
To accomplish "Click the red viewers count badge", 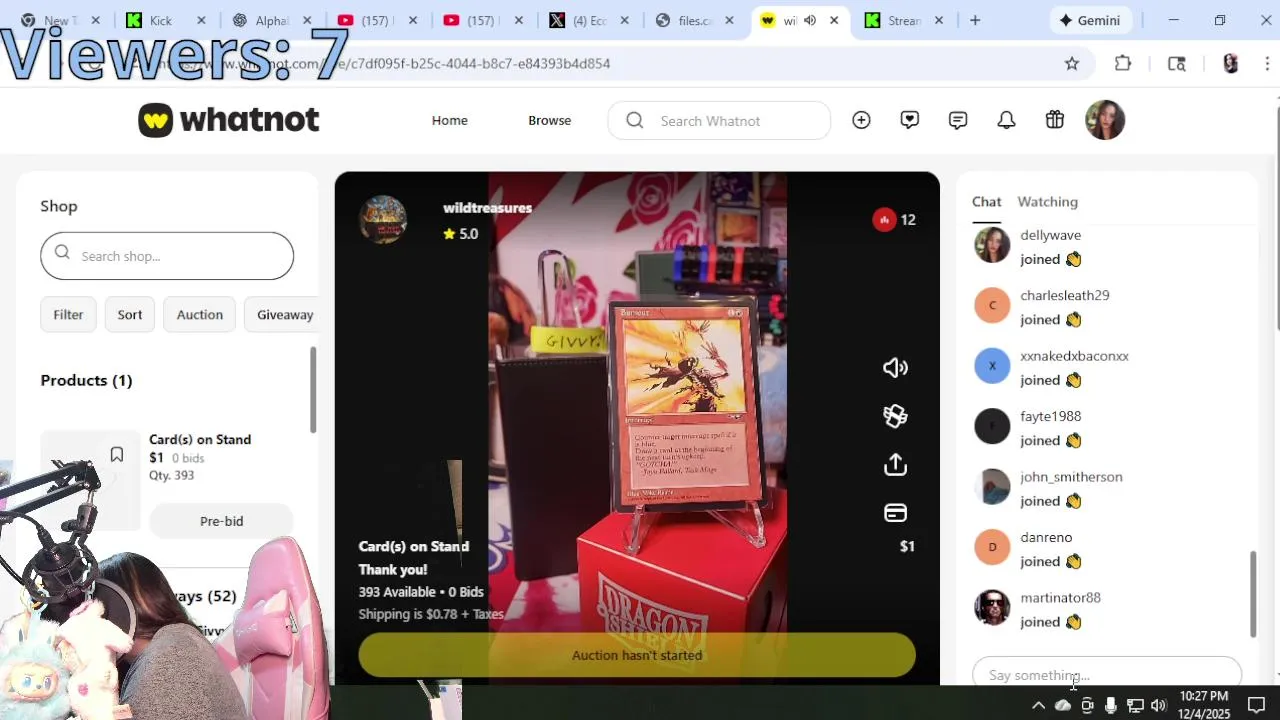I will tap(884, 220).
